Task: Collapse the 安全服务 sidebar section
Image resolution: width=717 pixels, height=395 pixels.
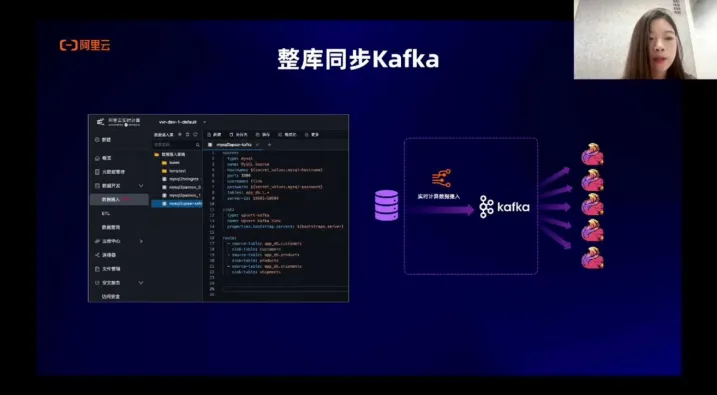Action: tap(141, 283)
